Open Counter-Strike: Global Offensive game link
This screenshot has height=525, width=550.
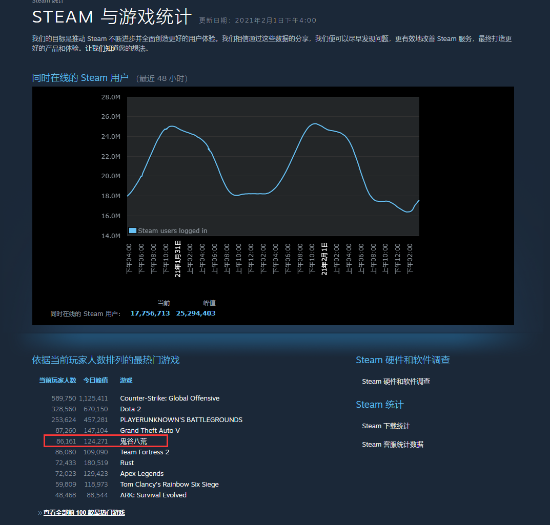click(169, 398)
